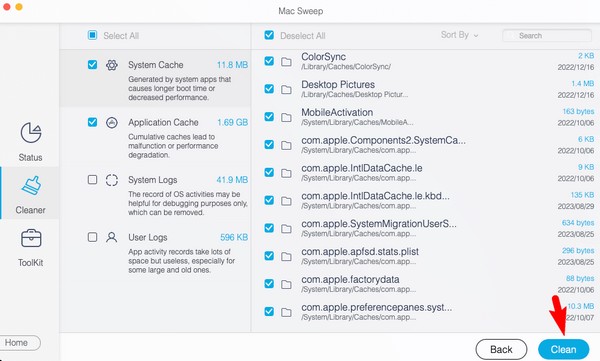This screenshot has height=361, width=600.
Task: Open the Sort By dropdown
Action: [459, 35]
